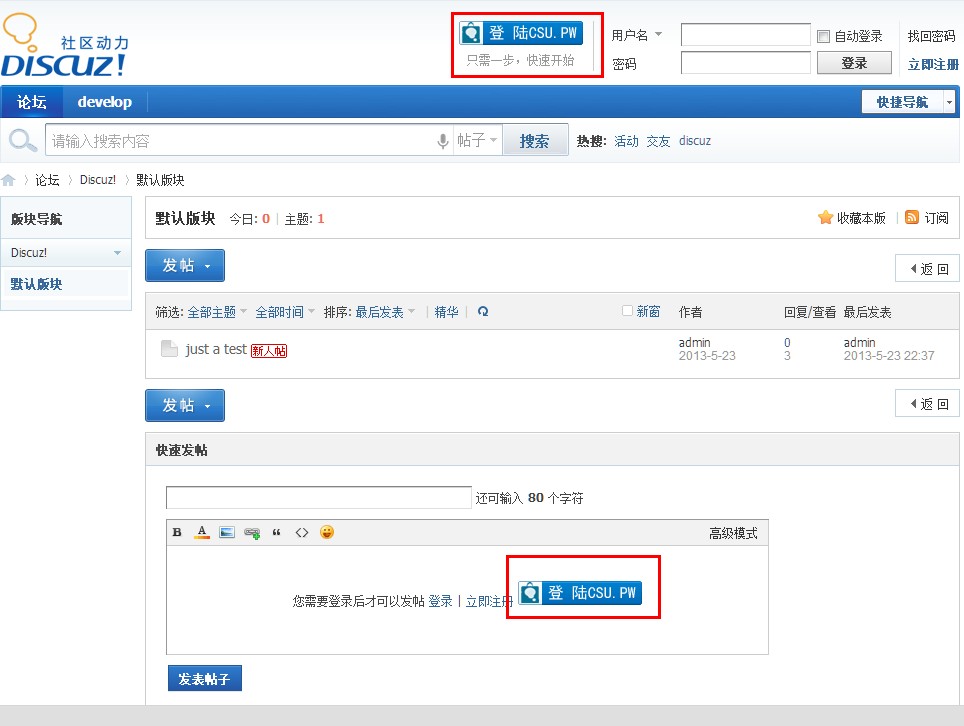The width and height of the screenshot is (964, 726).
Task: Click the username input field
Action: pos(745,35)
